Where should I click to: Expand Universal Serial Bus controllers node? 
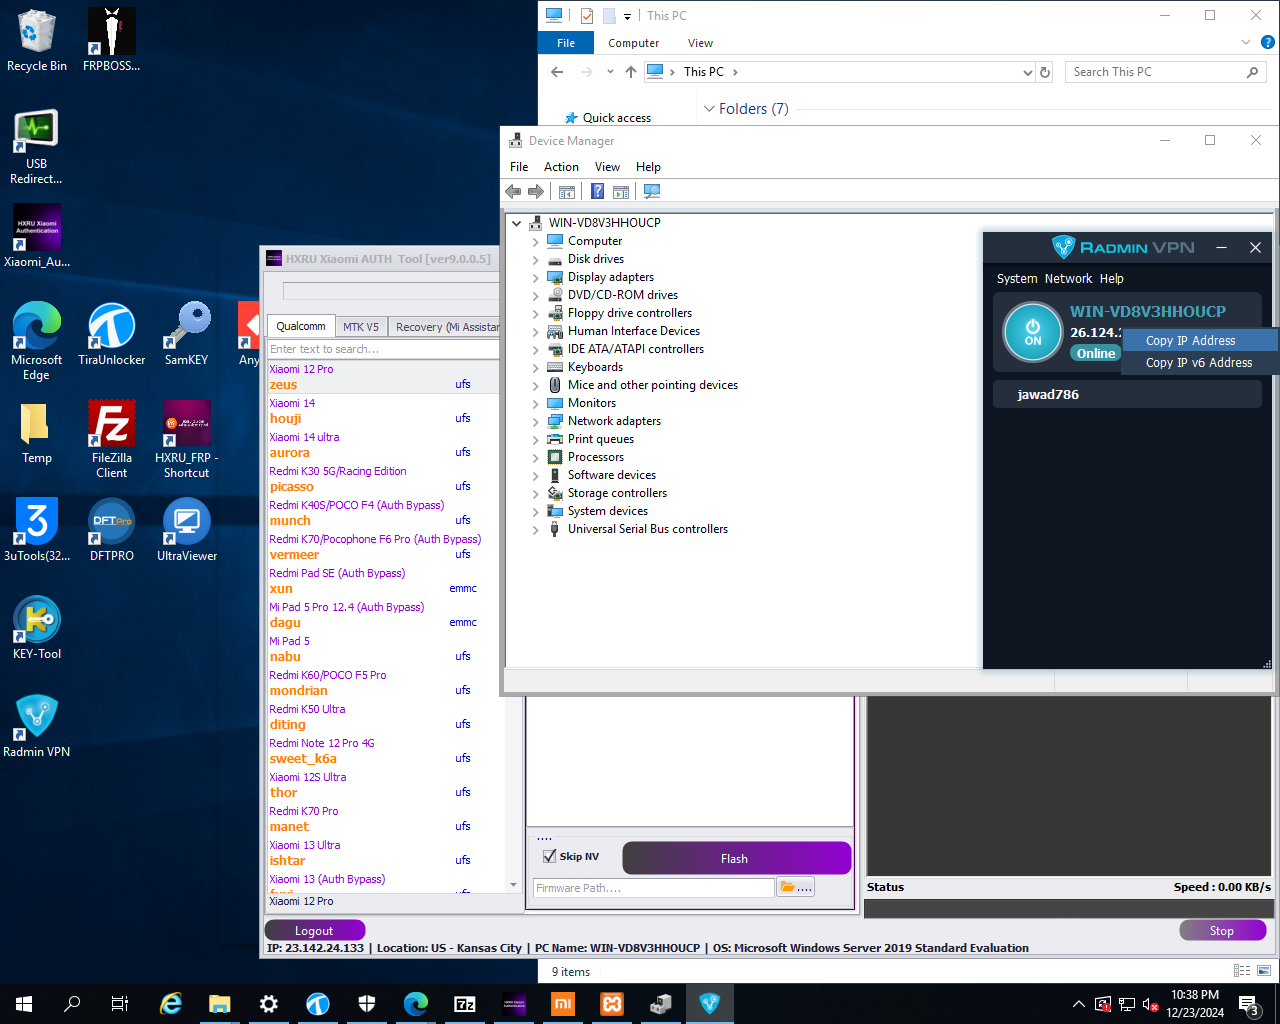pyautogui.click(x=535, y=530)
